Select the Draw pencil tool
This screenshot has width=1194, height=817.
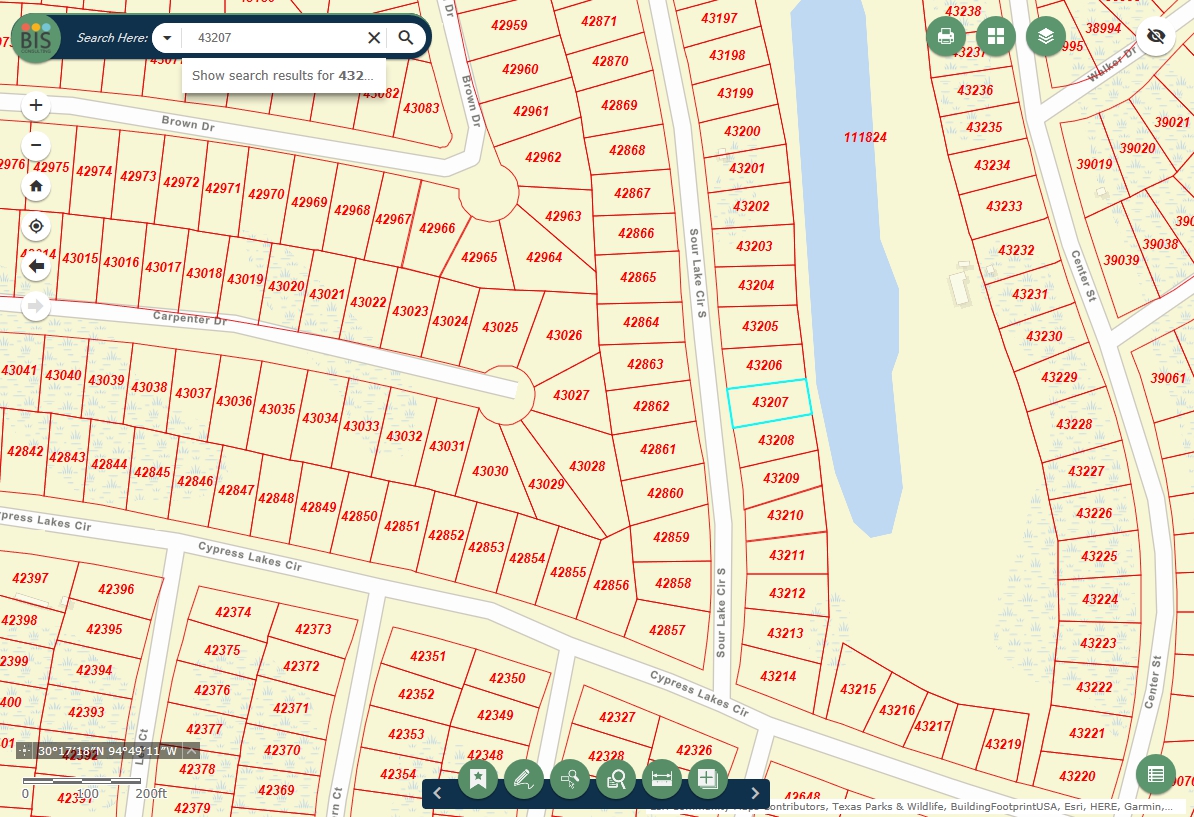tap(524, 778)
